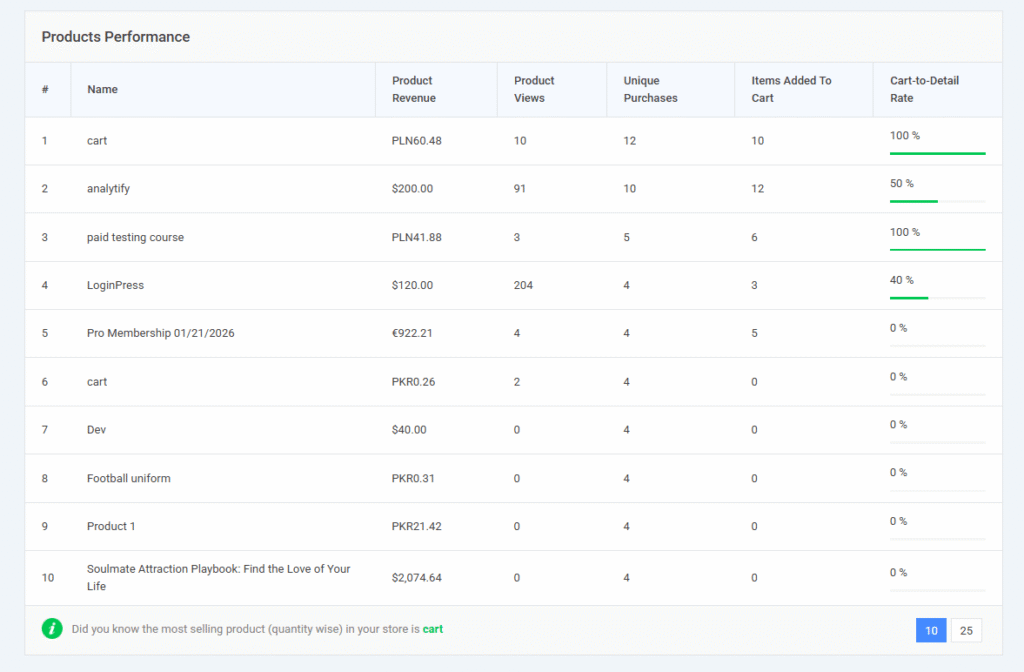Select product name paid testing course
Viewport: 1024px width, 672px height.
[135, 237]
